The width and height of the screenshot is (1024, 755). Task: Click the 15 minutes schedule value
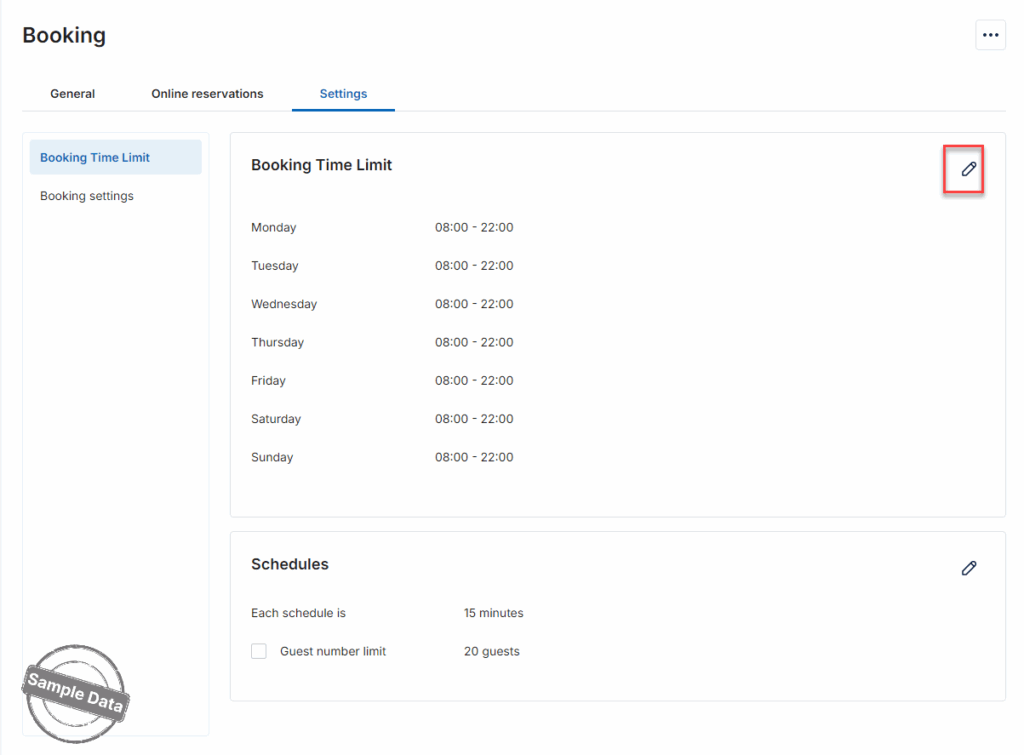[x=493, y=613]
